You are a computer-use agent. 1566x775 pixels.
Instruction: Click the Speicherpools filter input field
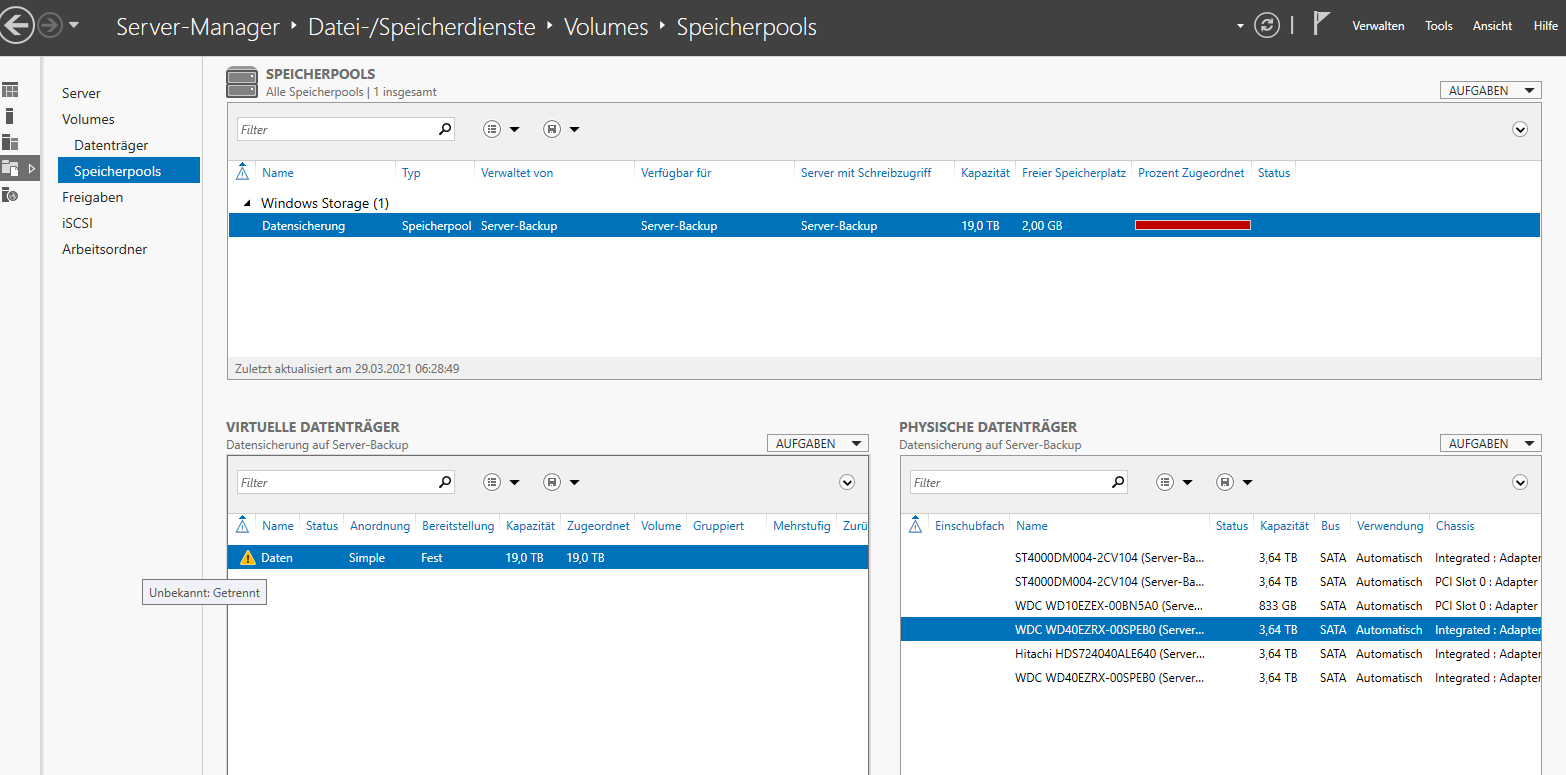(336, 129)
